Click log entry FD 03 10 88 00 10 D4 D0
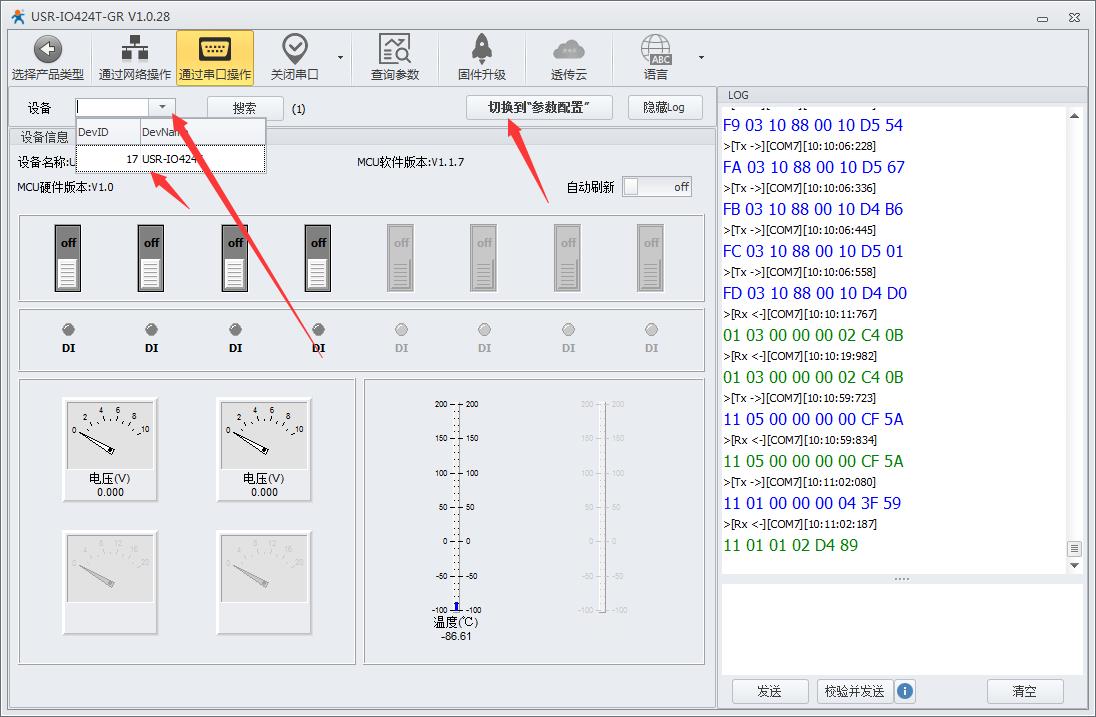 point(814,293)
